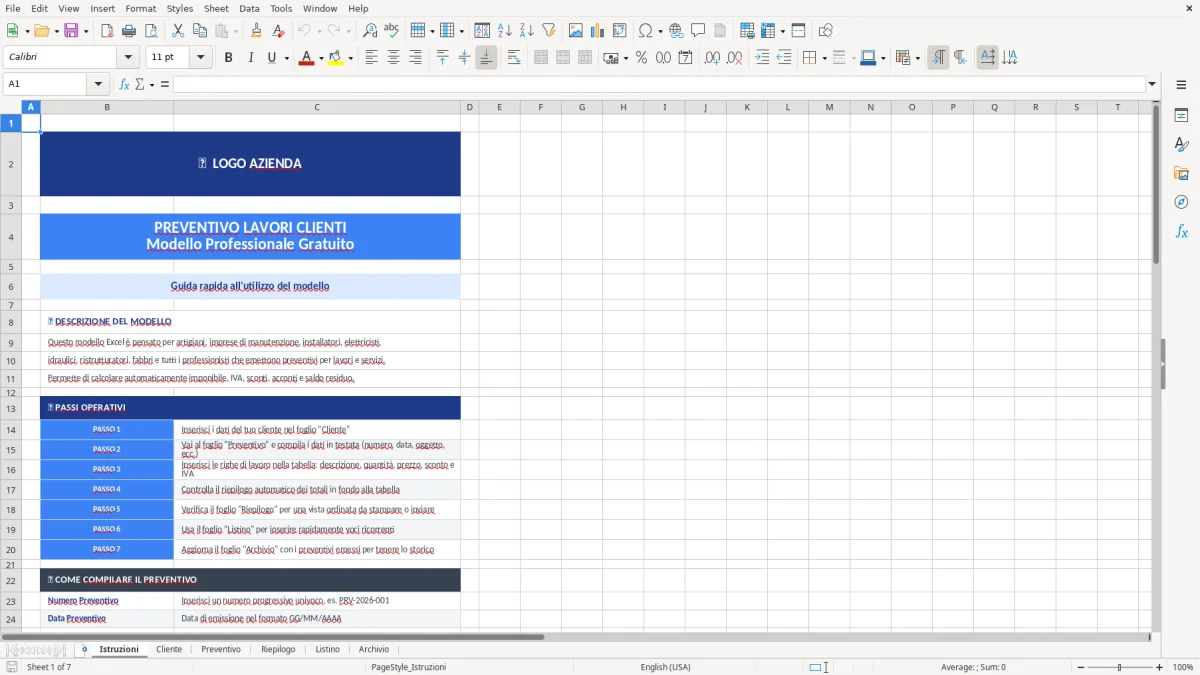The width and height of the screenshot is (1200, 675).
Task: Expand the Name Box dropdown
Action: 98,84
